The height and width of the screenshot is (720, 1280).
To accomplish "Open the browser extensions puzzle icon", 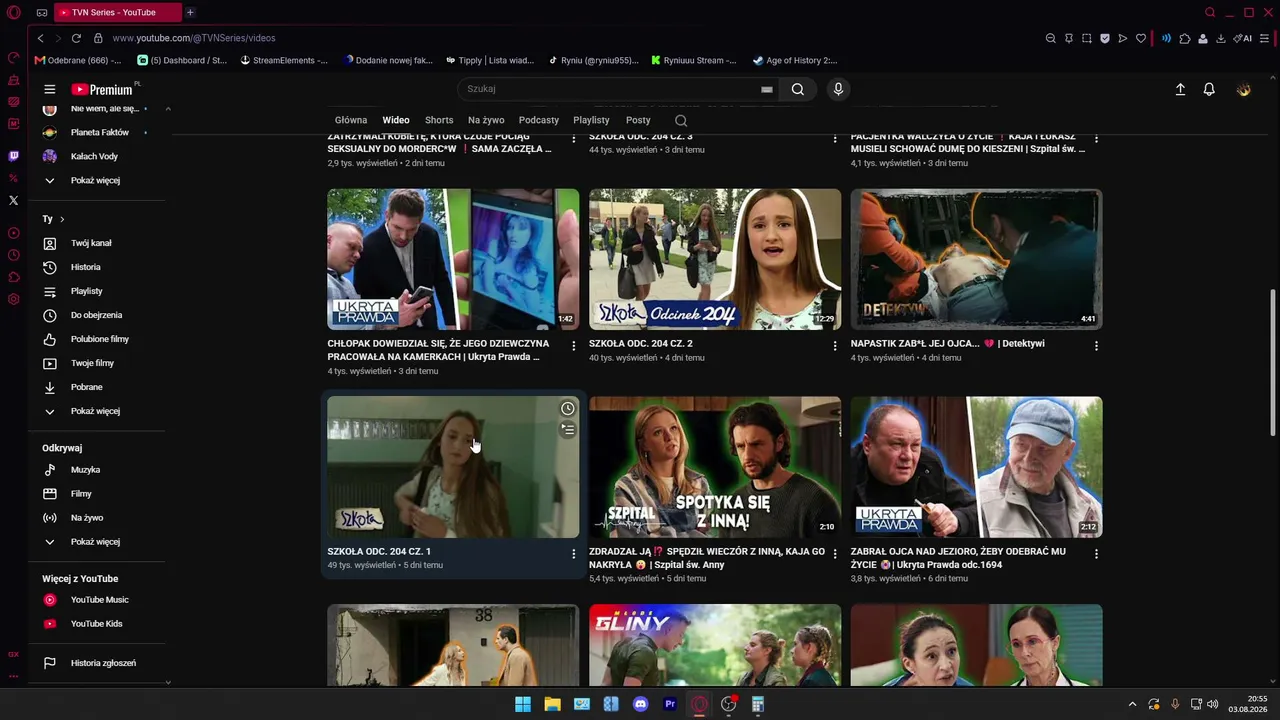I will (x=1185, y=38).
